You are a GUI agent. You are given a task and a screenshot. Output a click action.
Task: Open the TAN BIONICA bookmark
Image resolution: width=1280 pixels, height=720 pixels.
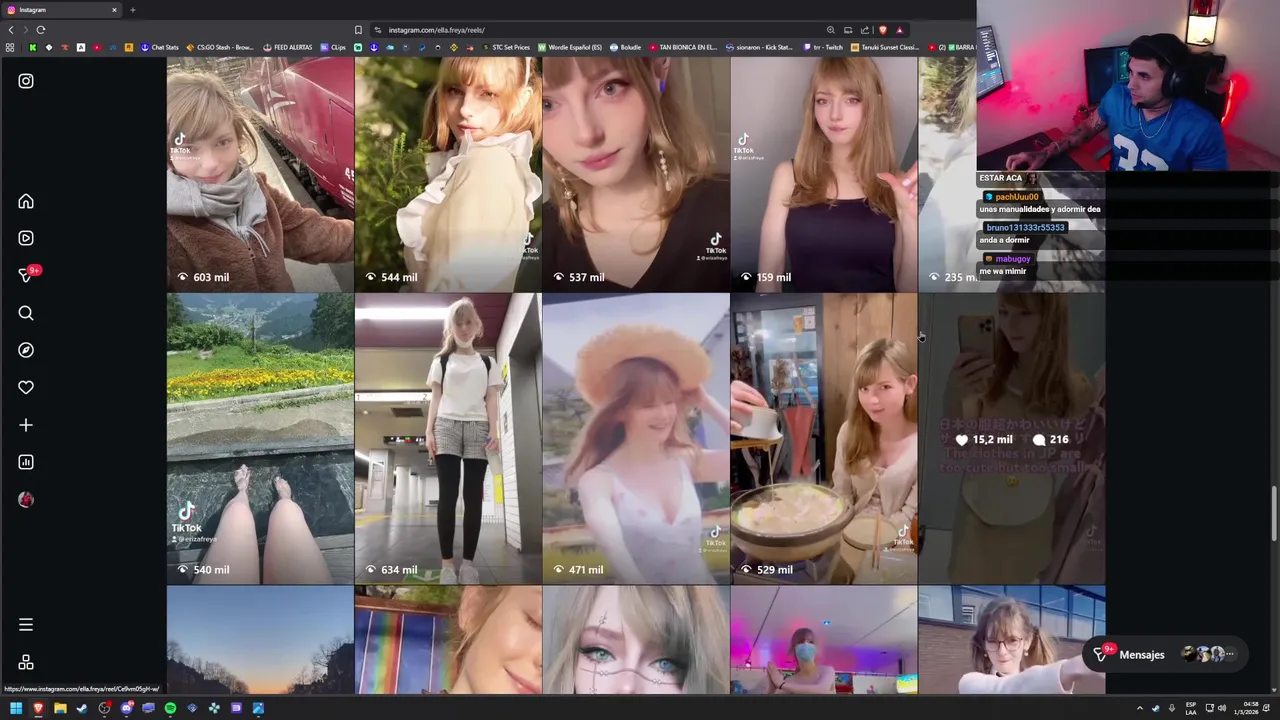coord(683,47)
